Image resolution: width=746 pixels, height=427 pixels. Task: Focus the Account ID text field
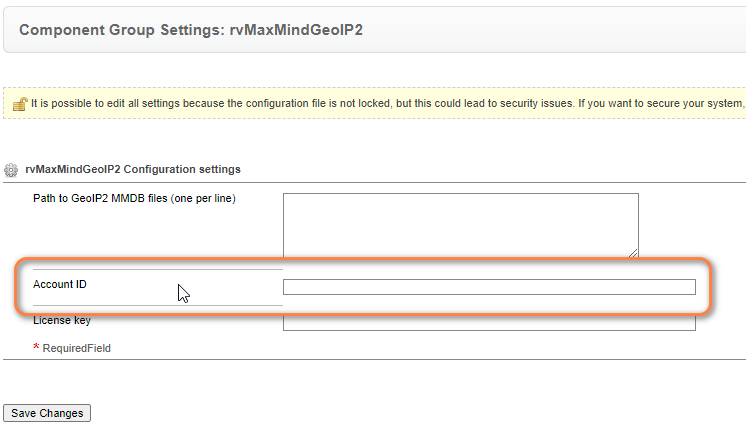click(x=489, y=287)
